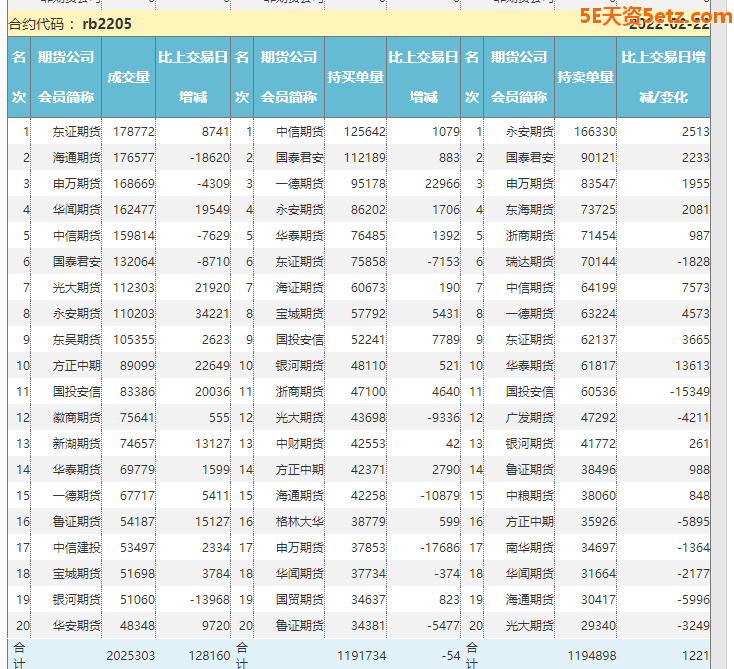Select the rb2205 contract code text
734x669 pixels.
[x=106, y=24]
